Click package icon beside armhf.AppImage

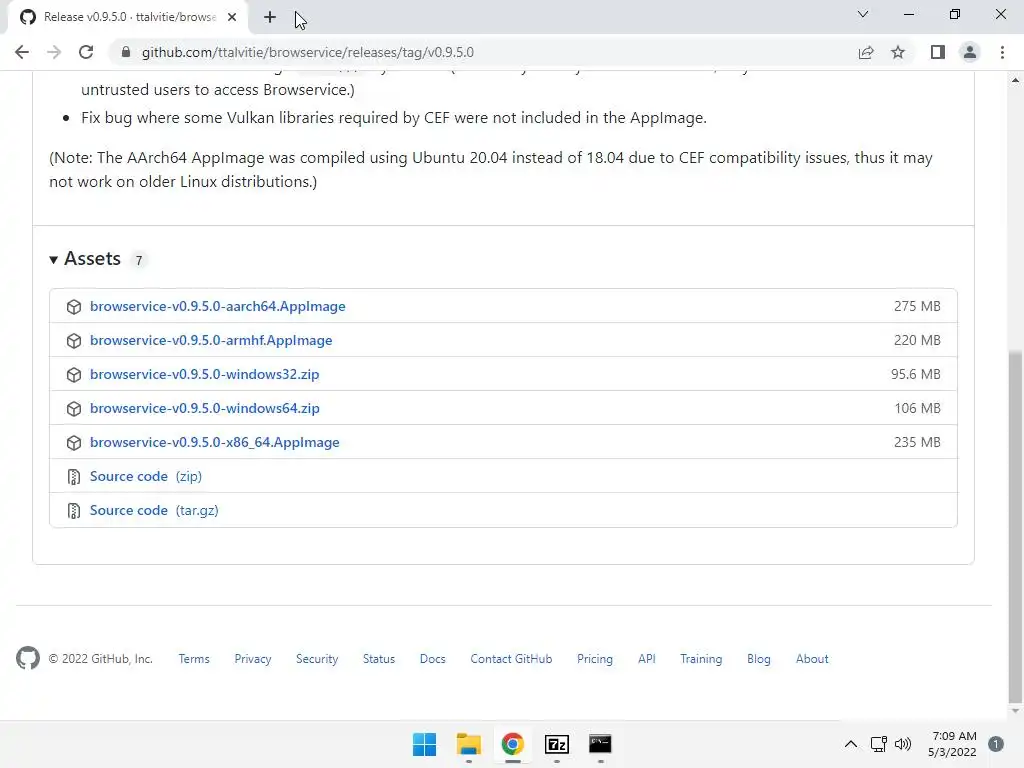click(74, 341)
